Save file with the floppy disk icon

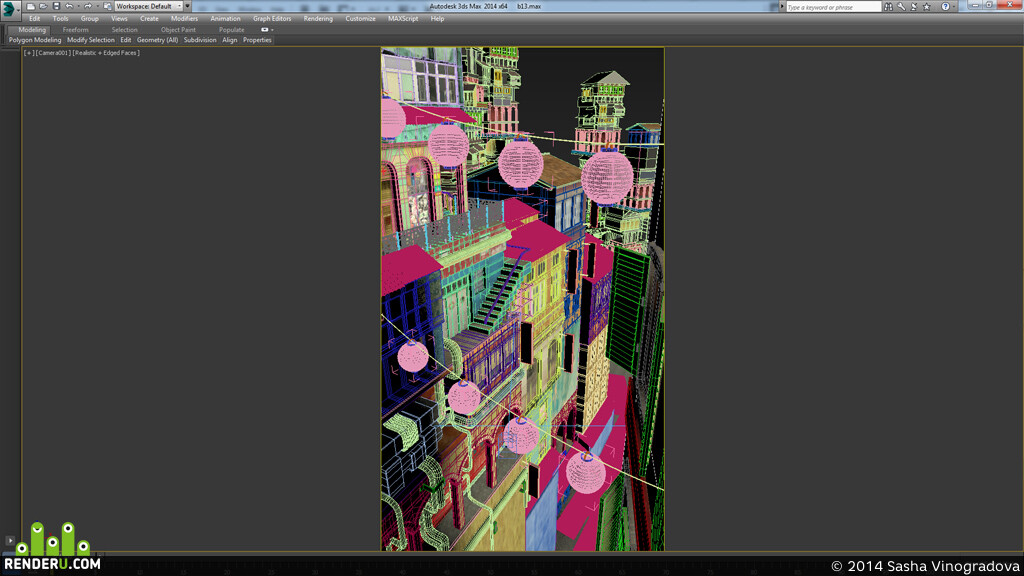56,6
